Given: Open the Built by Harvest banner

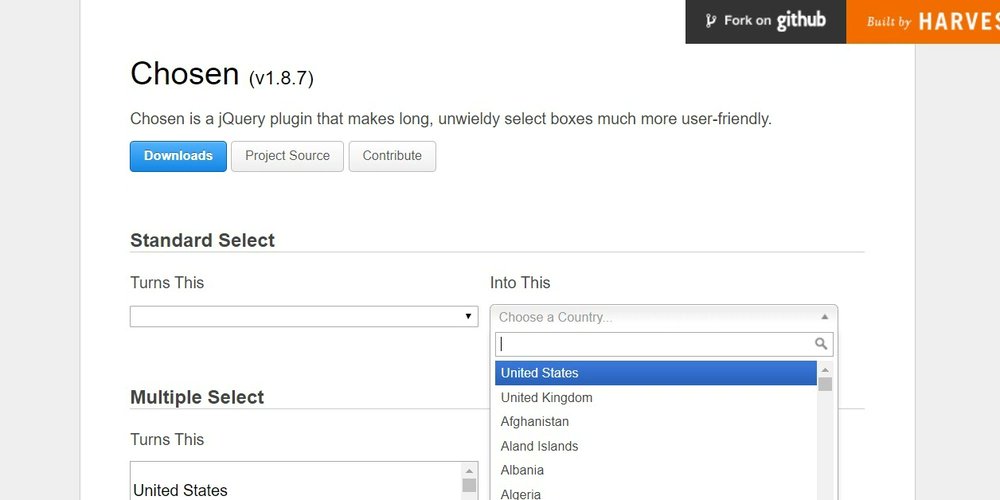Looking at the screenshot, I should pyautogui.click(x=923, y=21).
